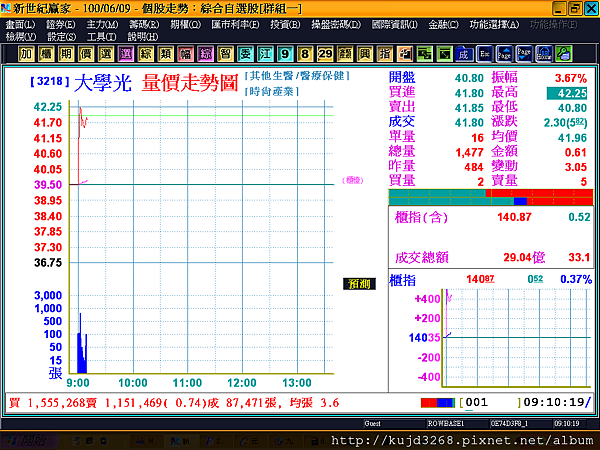Click the cyan 9 toolbar icon
This screenshot has height=450, width=600.
click(x=285, y=54)
